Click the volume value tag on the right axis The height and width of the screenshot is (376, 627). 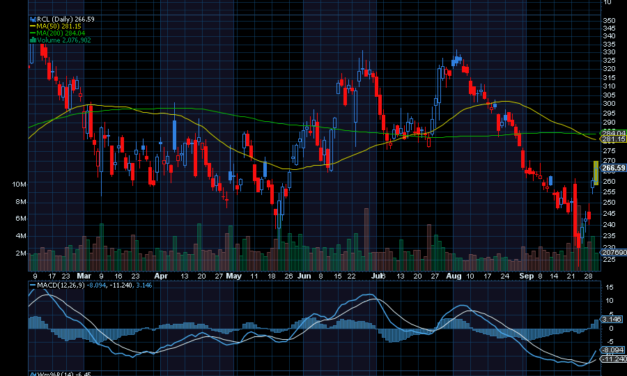tap(613, 252)
